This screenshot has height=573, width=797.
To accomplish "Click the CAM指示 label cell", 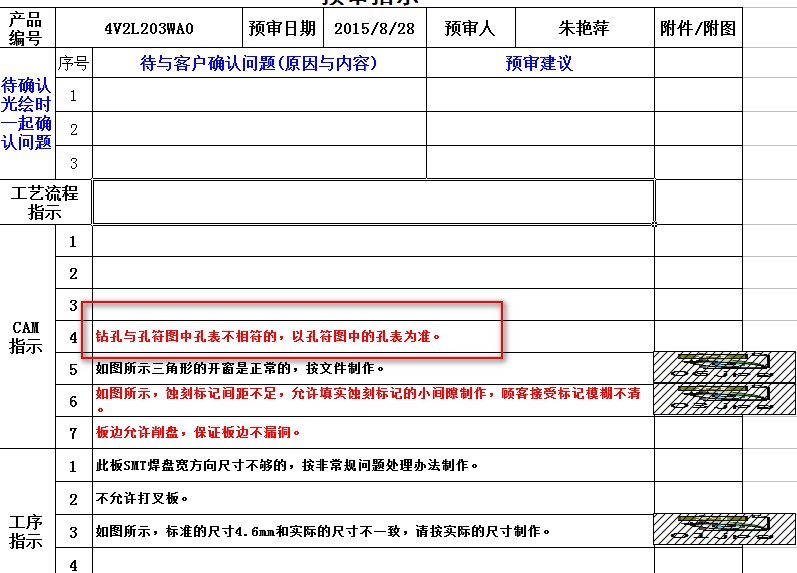I will pos(27,337).
